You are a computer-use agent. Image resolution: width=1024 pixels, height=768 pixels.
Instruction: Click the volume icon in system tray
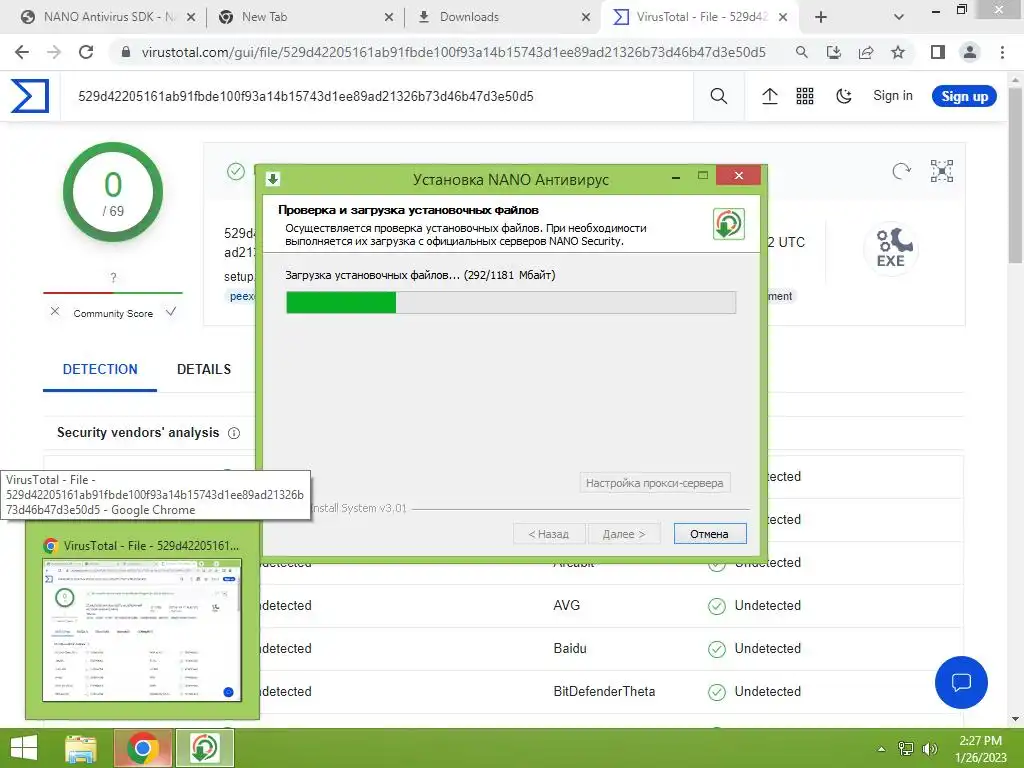[930, 749]
